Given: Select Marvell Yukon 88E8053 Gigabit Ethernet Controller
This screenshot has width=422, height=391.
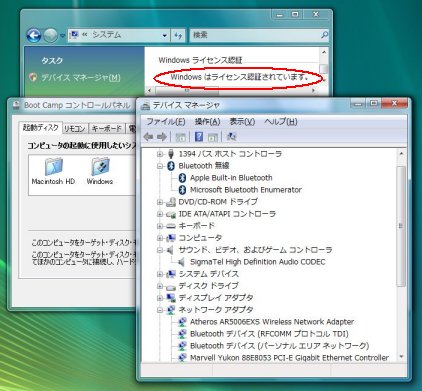Looking at the screenshot, I should (x=289, y=358).
